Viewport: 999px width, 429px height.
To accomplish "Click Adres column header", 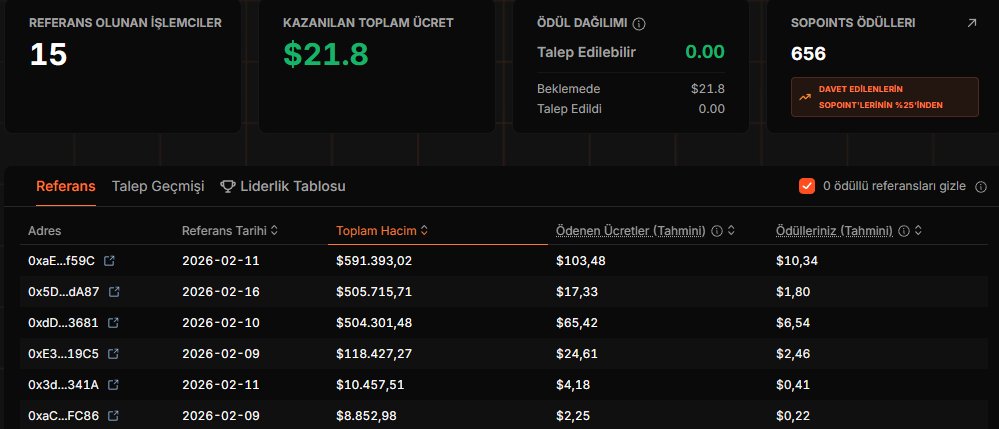I will 45,231.
